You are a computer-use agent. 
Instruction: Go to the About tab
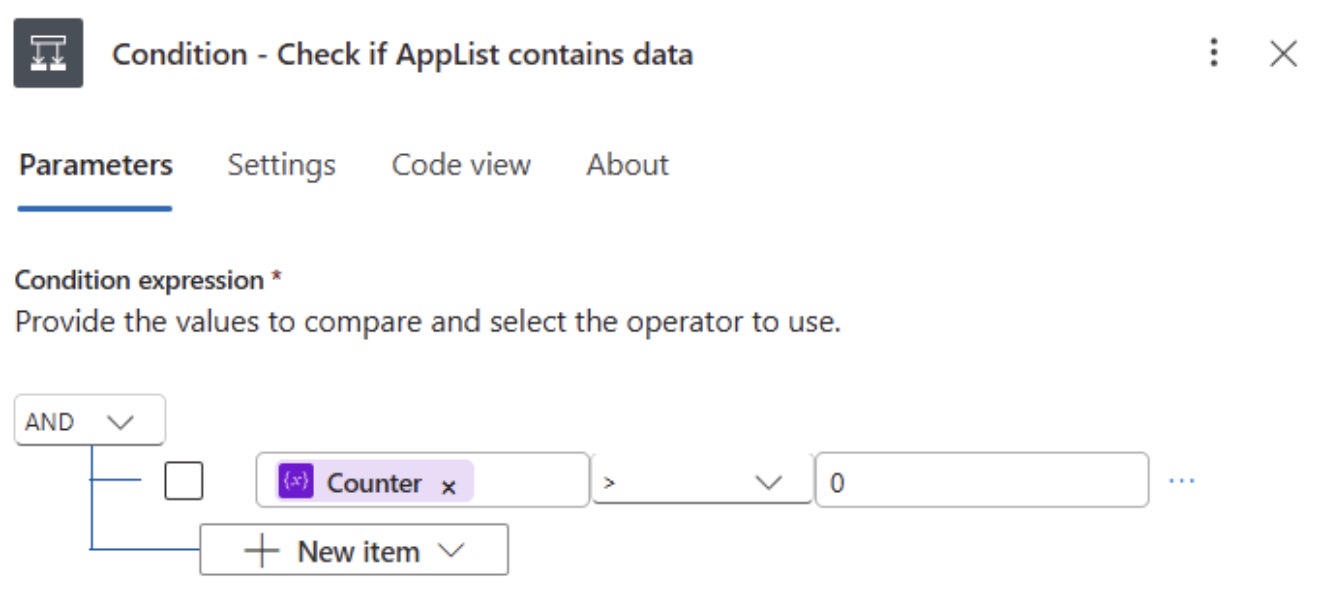(627, 165)
